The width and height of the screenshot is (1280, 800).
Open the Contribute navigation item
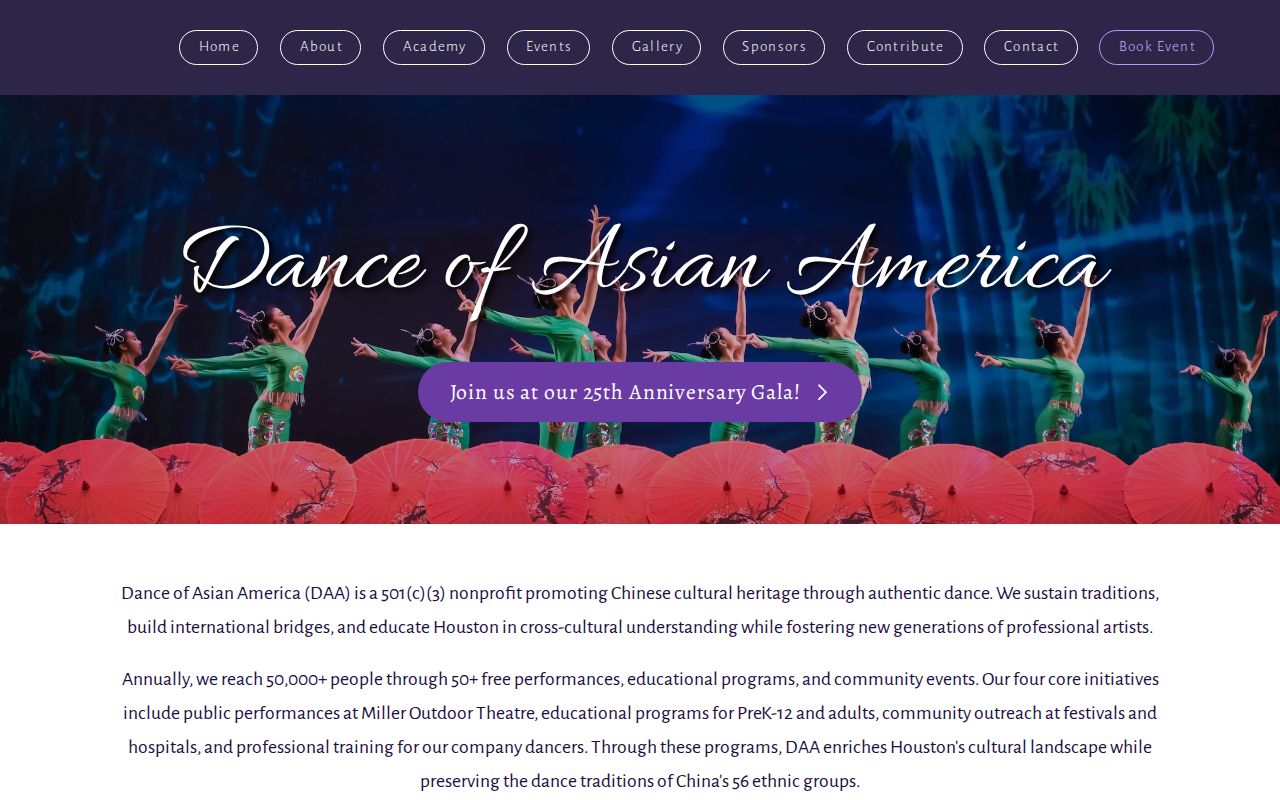click(905, 47)
